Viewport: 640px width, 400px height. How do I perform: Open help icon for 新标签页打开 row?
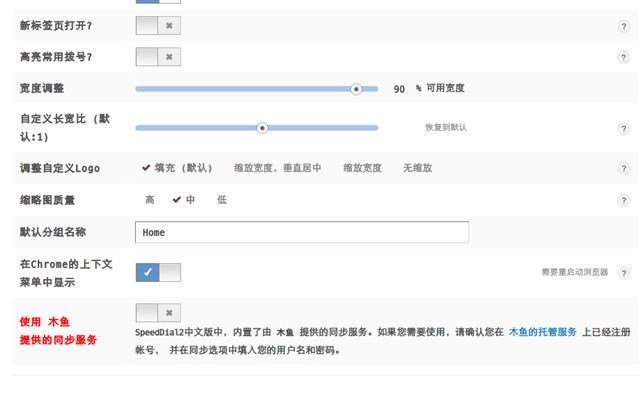[623, 27]
